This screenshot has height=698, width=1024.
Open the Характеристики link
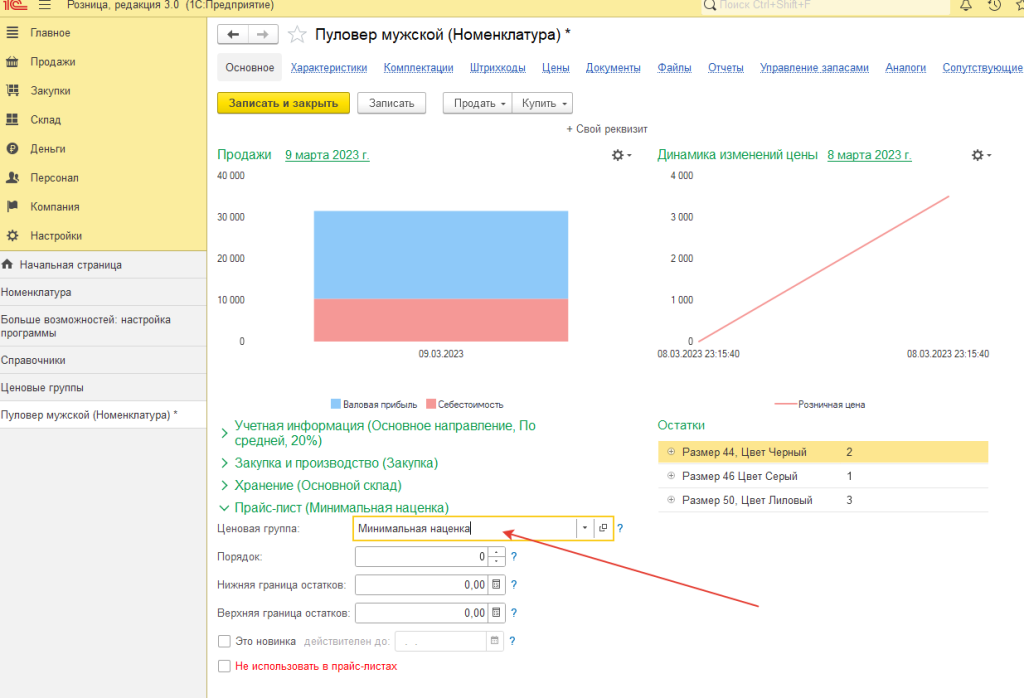pyautogui.click(x=328, y=67)
